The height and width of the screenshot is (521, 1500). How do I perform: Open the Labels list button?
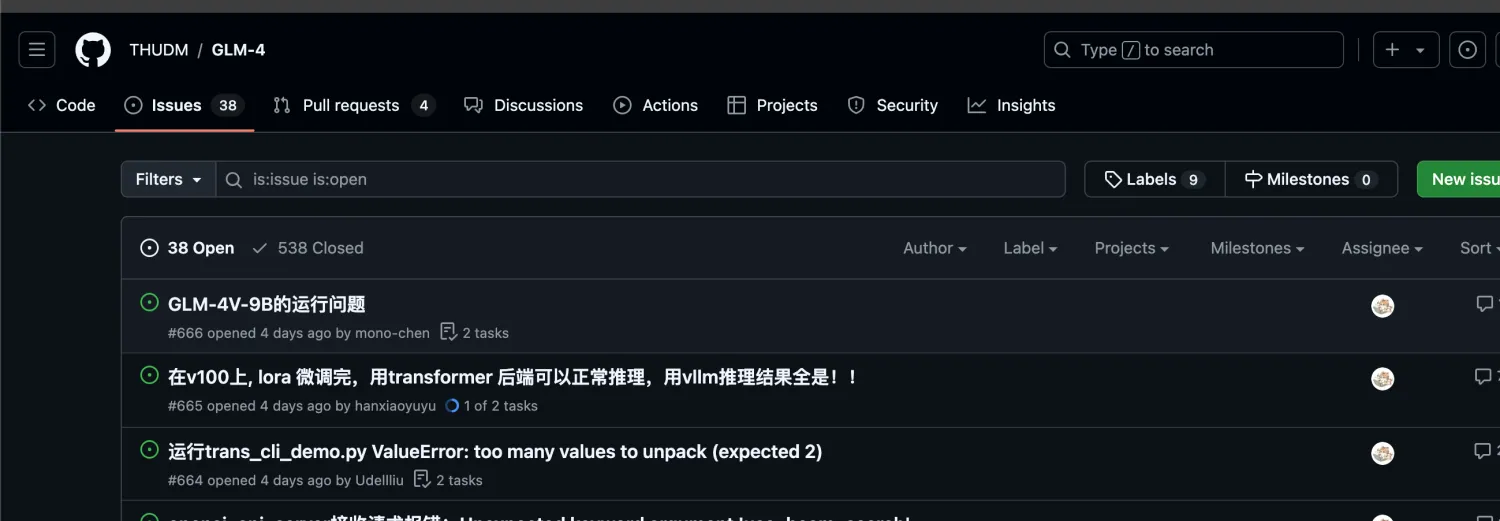(x=1154, y=179)
